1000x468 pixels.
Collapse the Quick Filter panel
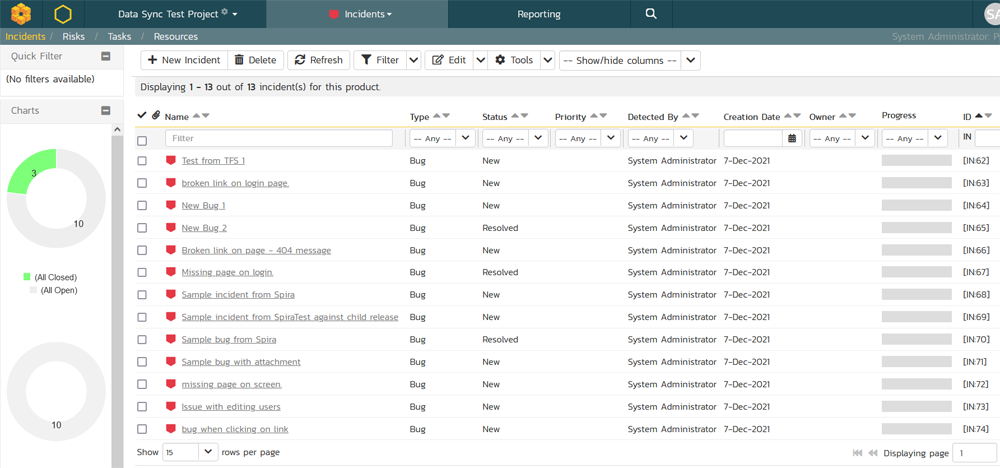(x=106, y=57)
